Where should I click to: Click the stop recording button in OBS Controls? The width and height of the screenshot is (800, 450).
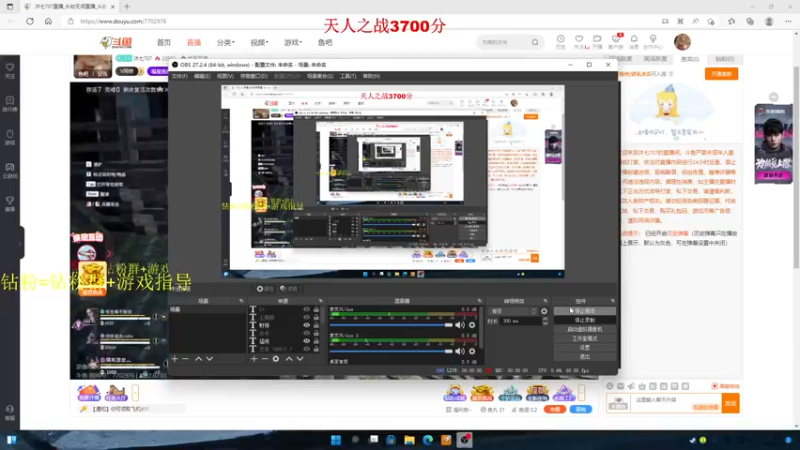[585, 320]
